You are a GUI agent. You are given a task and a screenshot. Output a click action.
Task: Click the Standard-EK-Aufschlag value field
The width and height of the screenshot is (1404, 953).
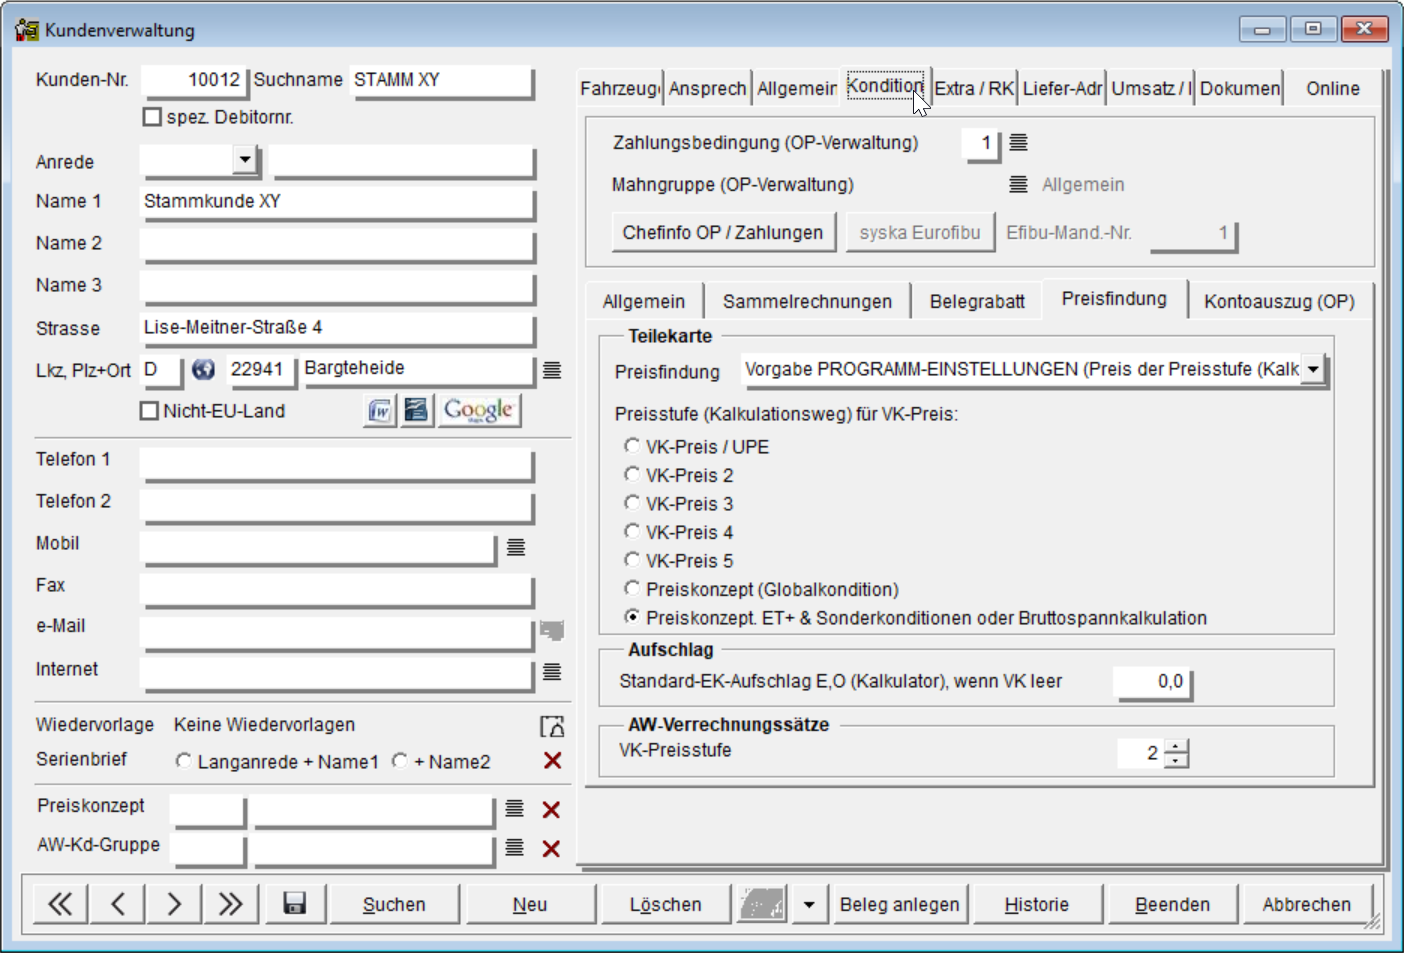pos(1151,682)
